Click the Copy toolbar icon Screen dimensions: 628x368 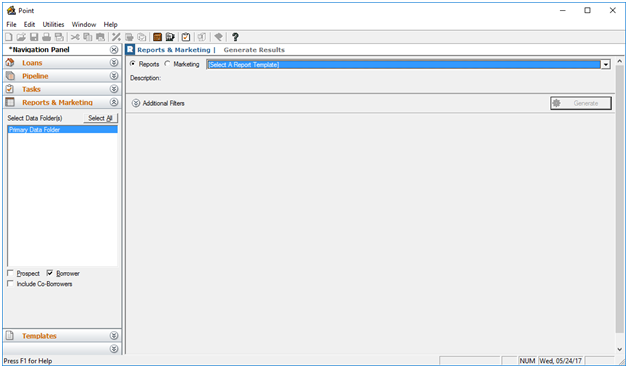coord(88,37)
